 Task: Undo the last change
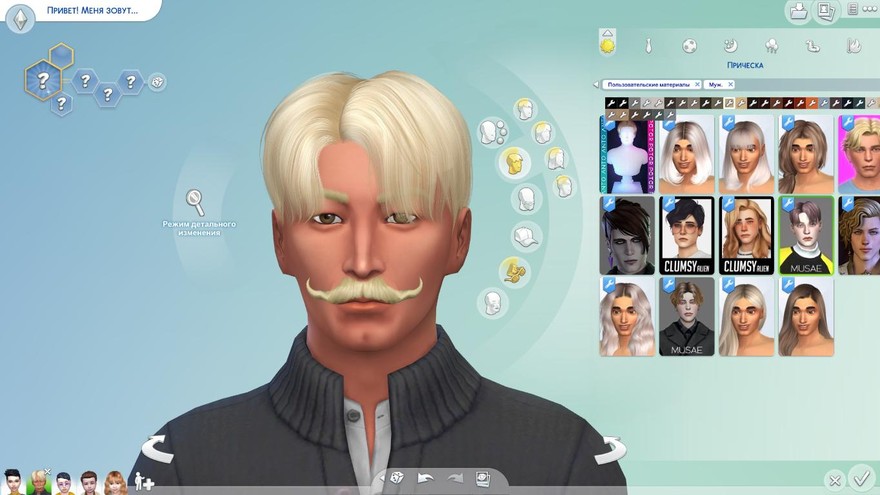[x=425, y=479]
